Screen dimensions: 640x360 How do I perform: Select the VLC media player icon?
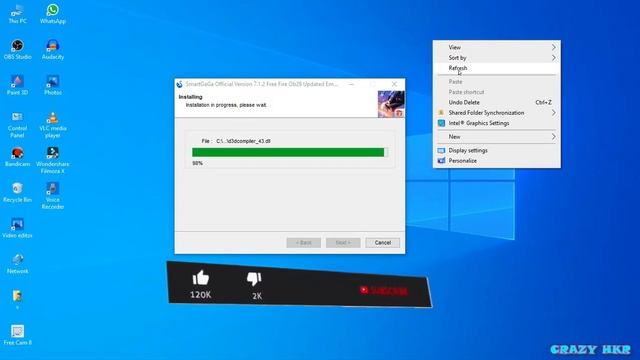tap(53, 124)
